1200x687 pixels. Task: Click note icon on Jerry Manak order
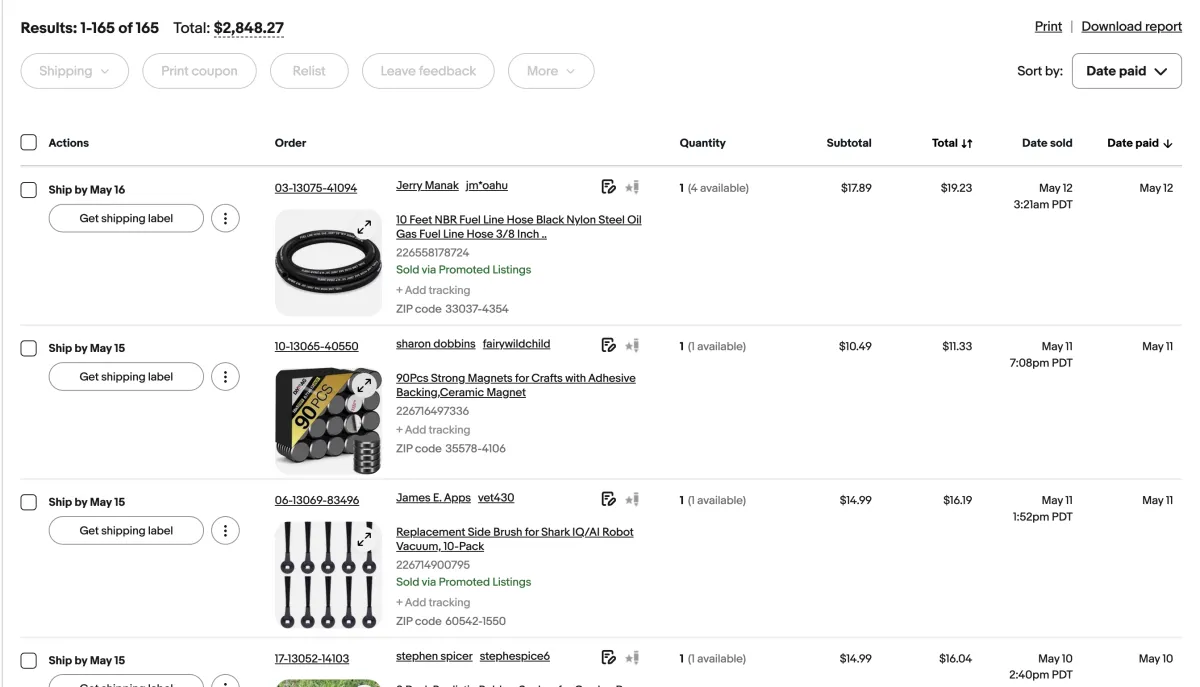[x=607, y=186]
